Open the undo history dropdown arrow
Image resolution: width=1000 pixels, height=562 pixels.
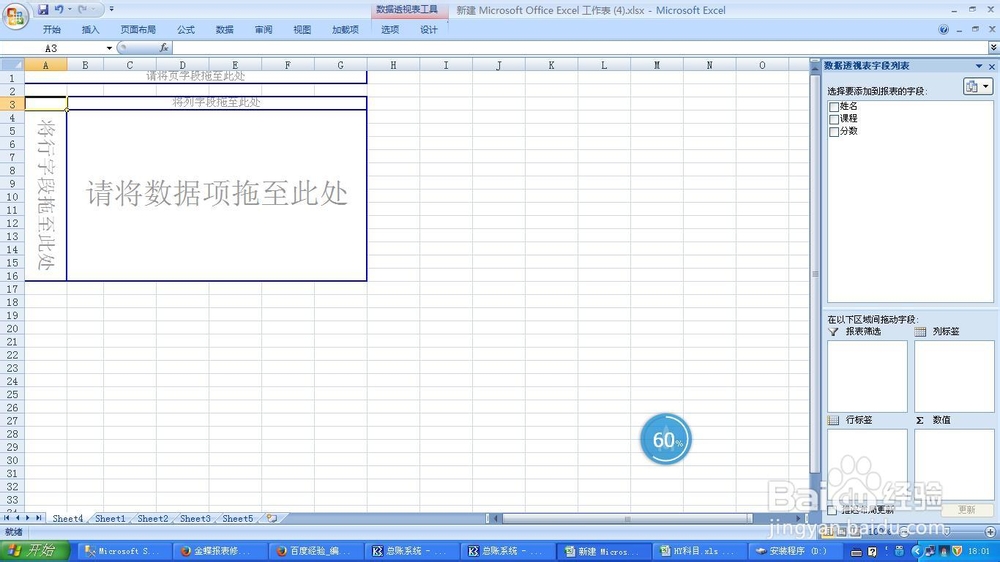70,10
